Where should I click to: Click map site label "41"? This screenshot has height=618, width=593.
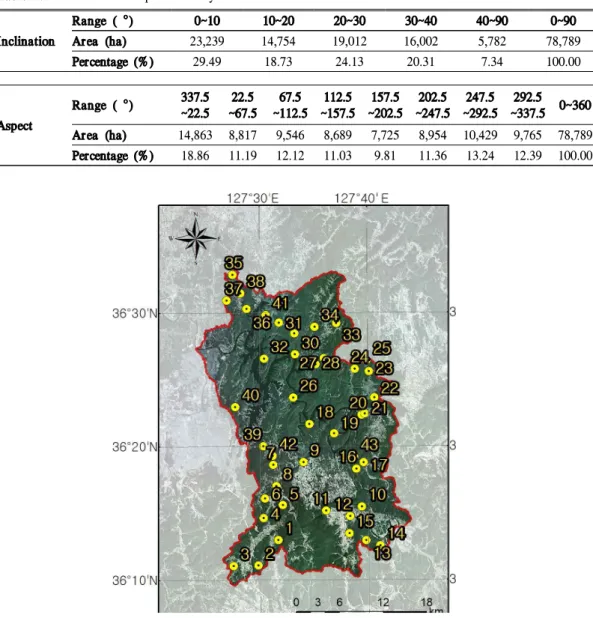tap(280, 303)
